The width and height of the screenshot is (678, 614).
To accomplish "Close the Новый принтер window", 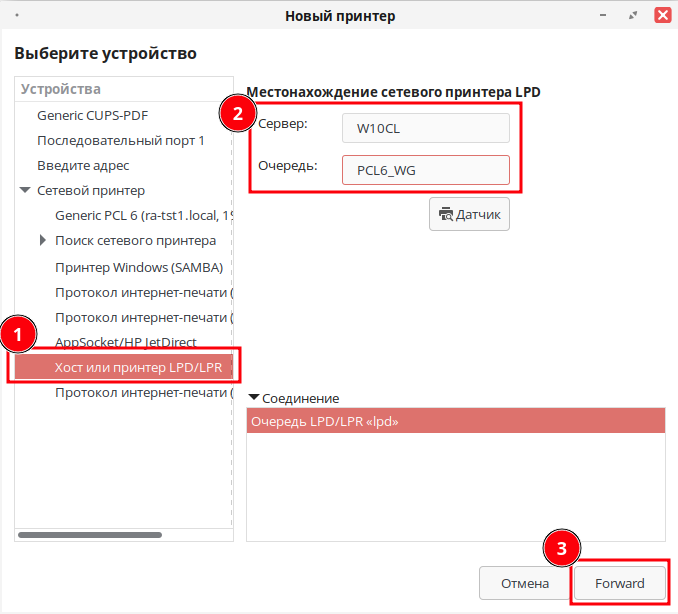I will coord(662,15).
